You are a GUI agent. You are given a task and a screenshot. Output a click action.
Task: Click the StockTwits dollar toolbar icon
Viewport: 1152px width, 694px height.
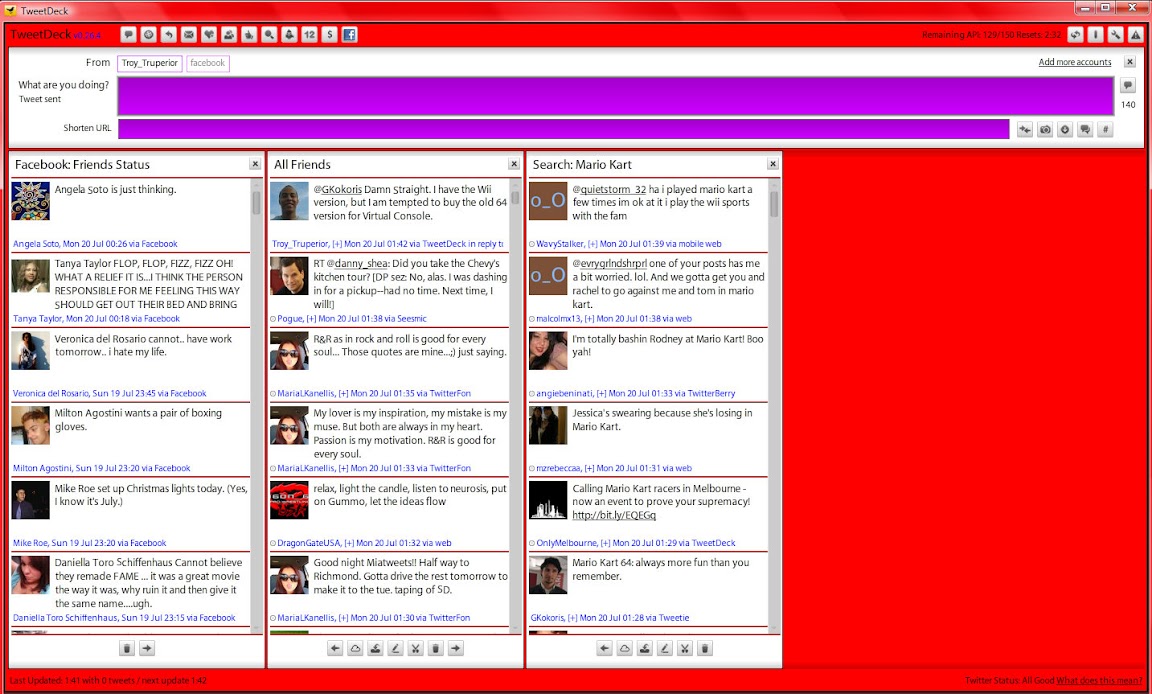pos(329,35)
